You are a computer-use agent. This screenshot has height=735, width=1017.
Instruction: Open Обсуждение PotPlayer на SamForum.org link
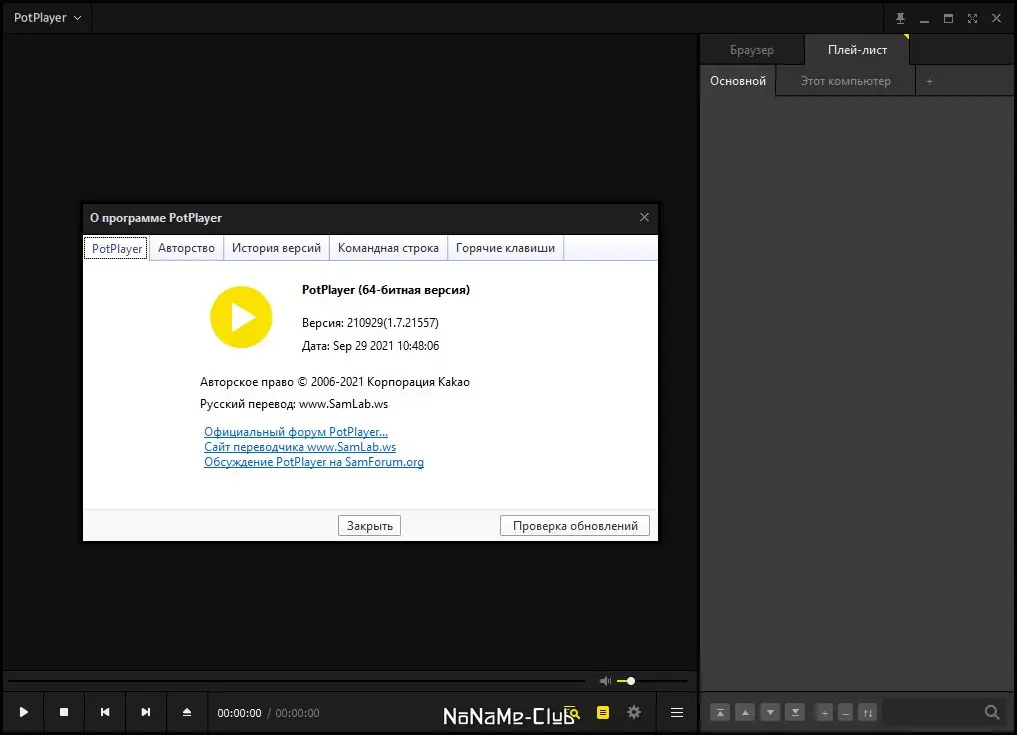(314, 462)
